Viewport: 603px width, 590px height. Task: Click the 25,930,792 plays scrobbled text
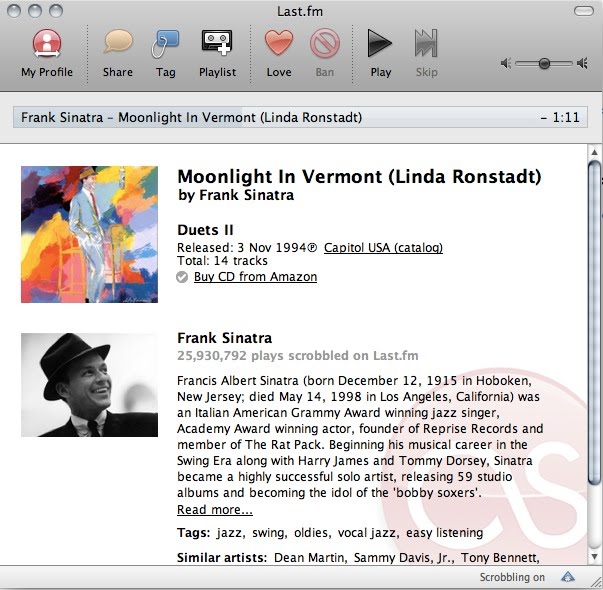pyautogui.click(x=298, y=355)
